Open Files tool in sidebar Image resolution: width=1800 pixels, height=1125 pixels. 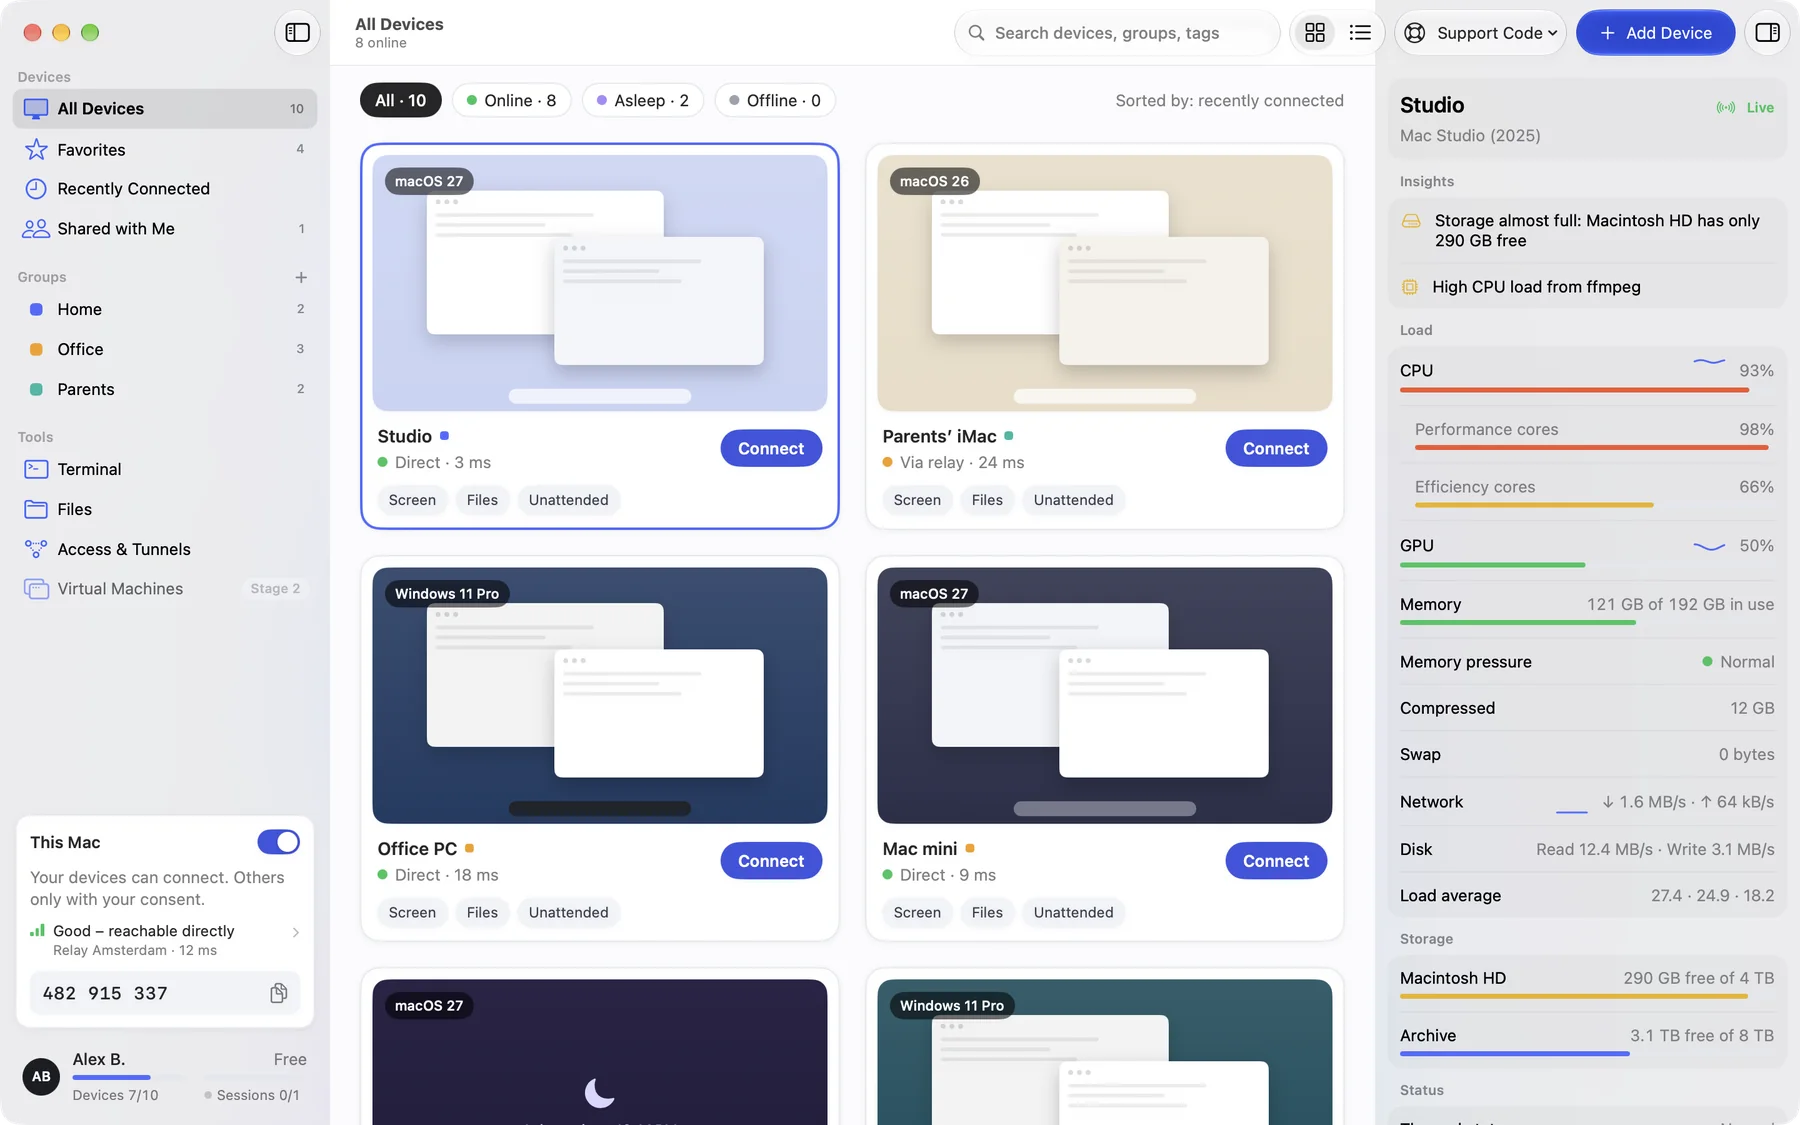click(165, 509)
